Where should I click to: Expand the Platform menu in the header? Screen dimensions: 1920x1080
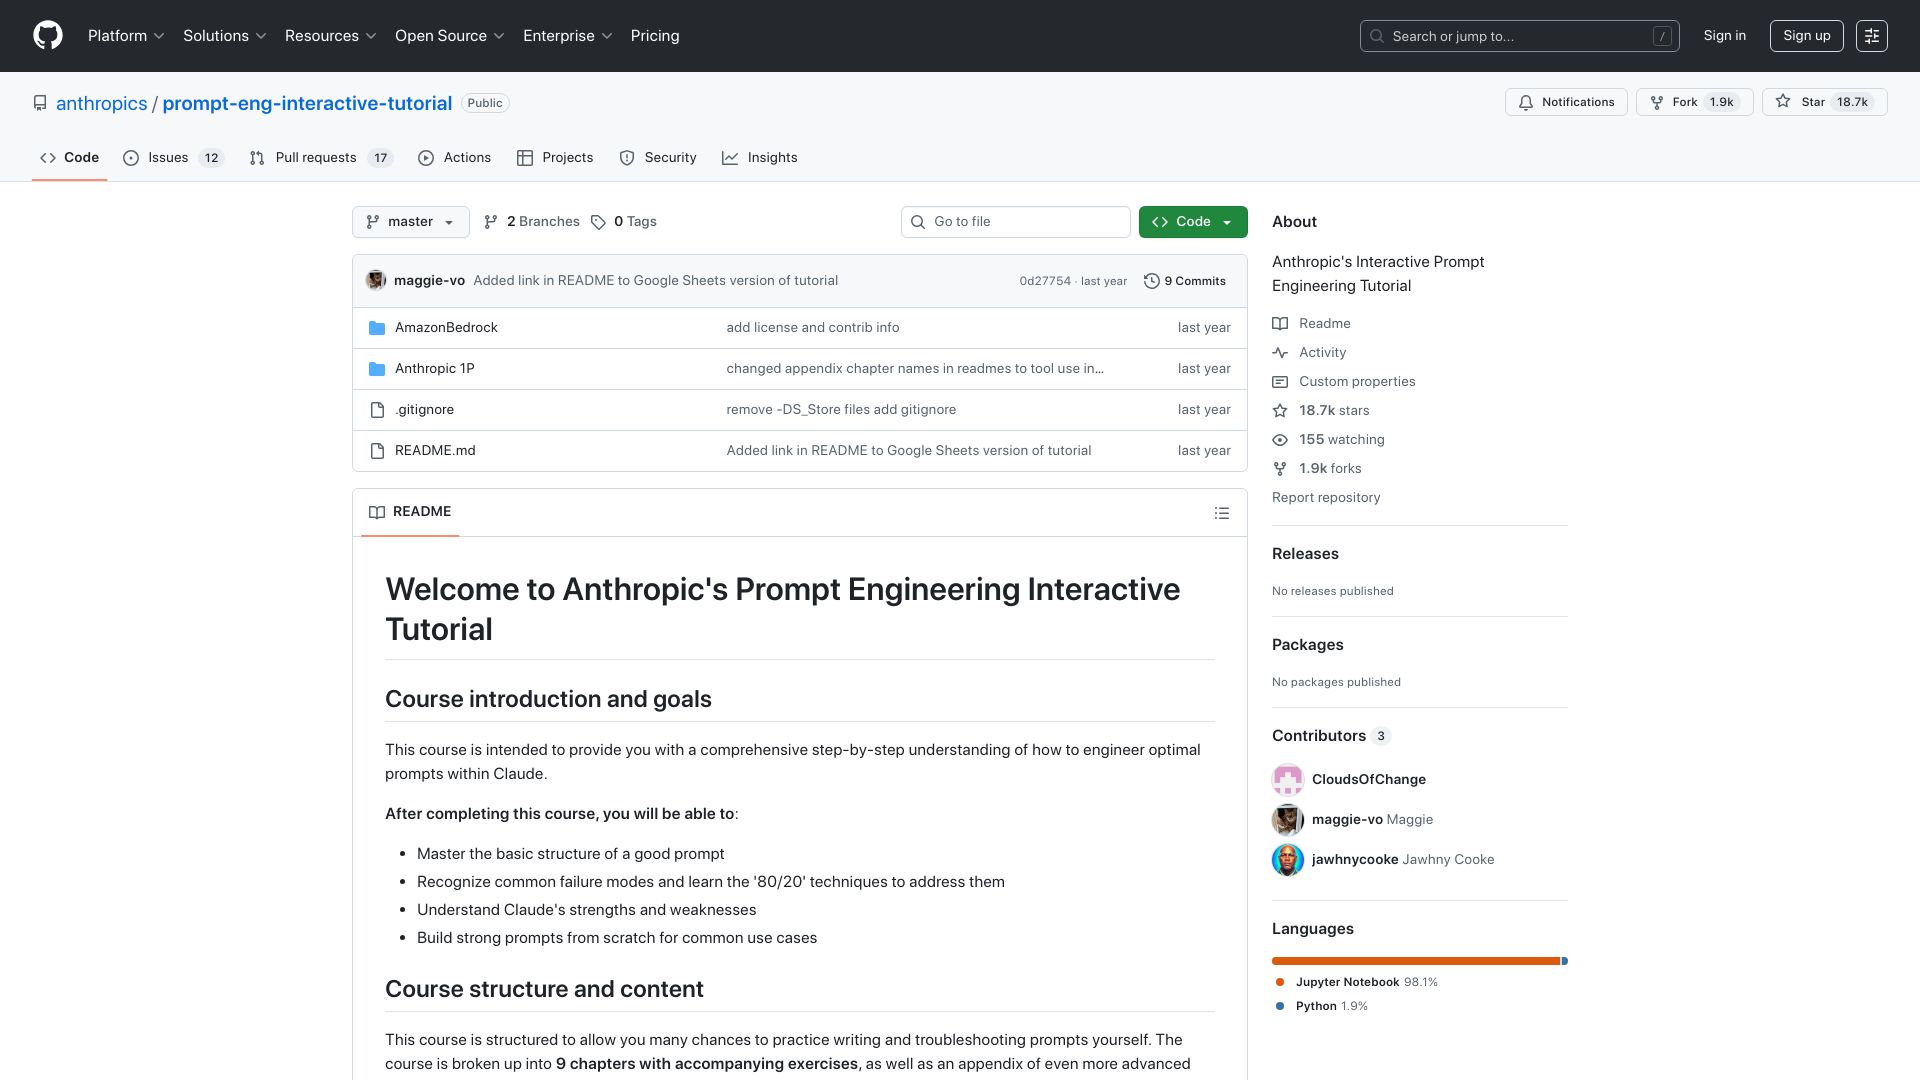click(x=126, y=36)
